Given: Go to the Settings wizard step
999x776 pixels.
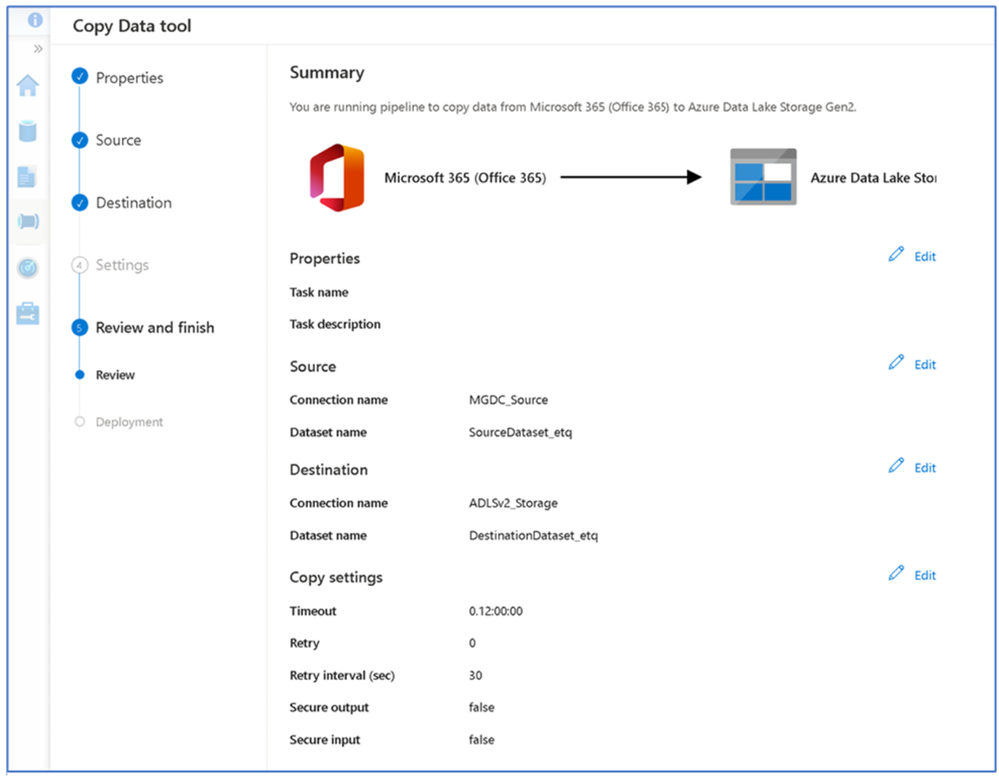Looking at the screenshot, I should tap(122, 265).
